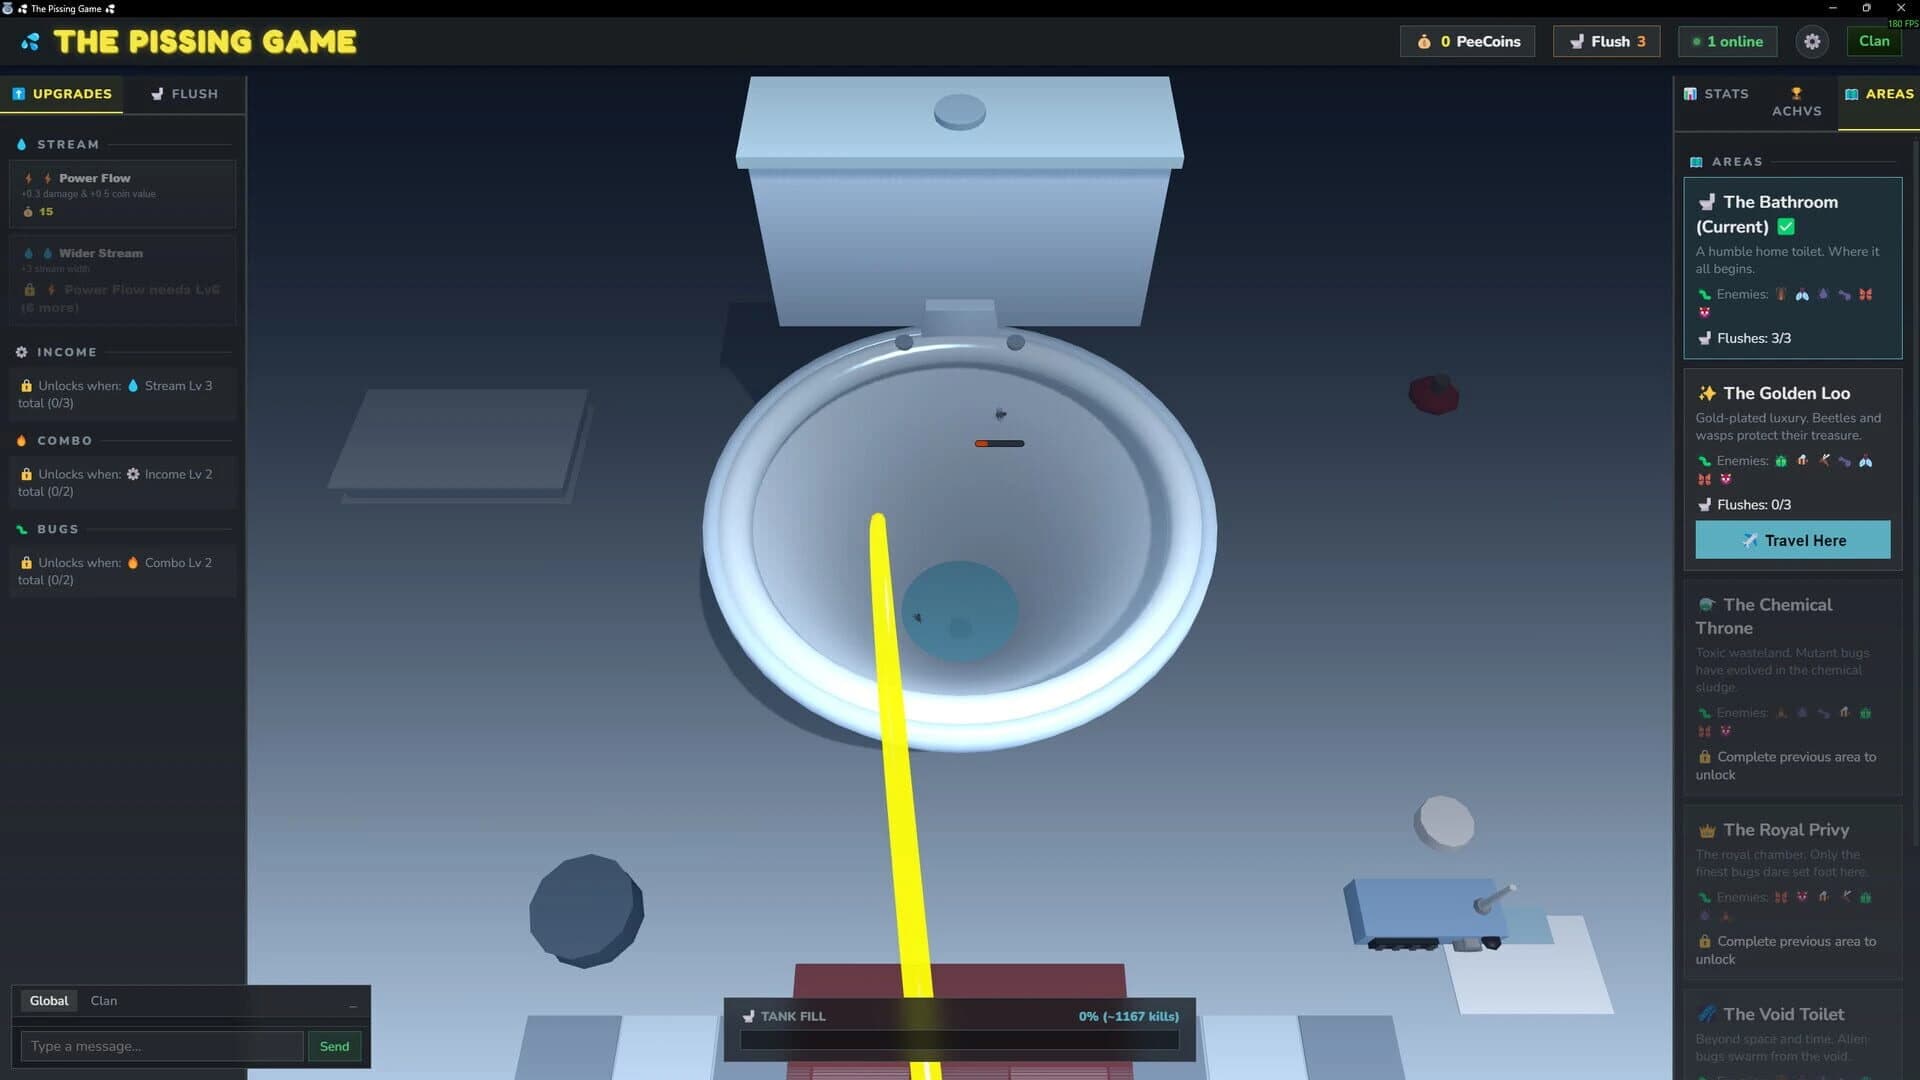Switch to the Clan chat tab
This screenshot has width=1920, height=1080.
click(103, 1000)
